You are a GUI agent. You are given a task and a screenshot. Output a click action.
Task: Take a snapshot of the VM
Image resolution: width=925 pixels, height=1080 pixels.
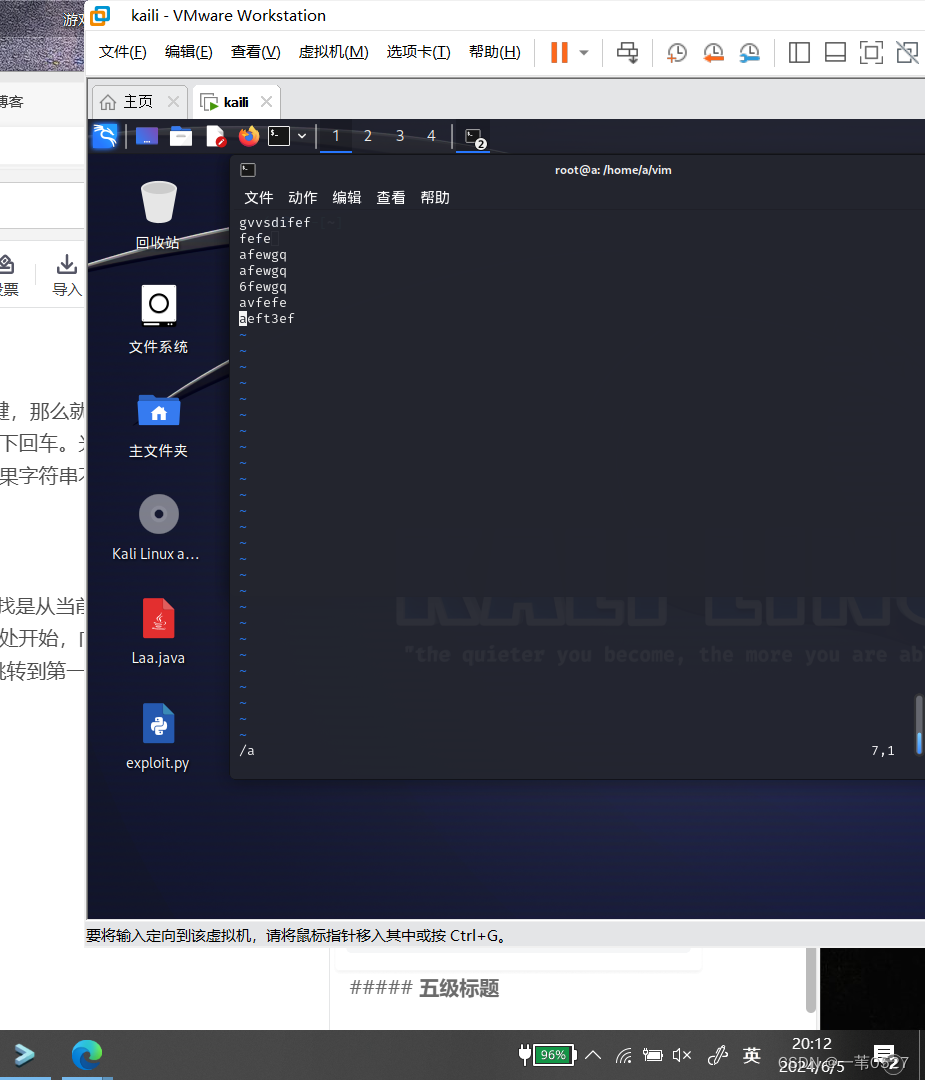click(676, 52)
